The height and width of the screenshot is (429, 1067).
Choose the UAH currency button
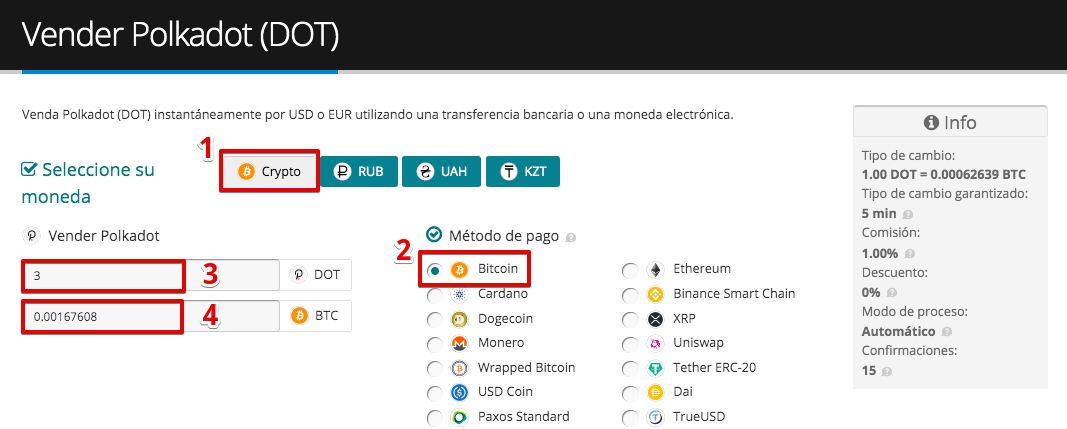point(442,172)
